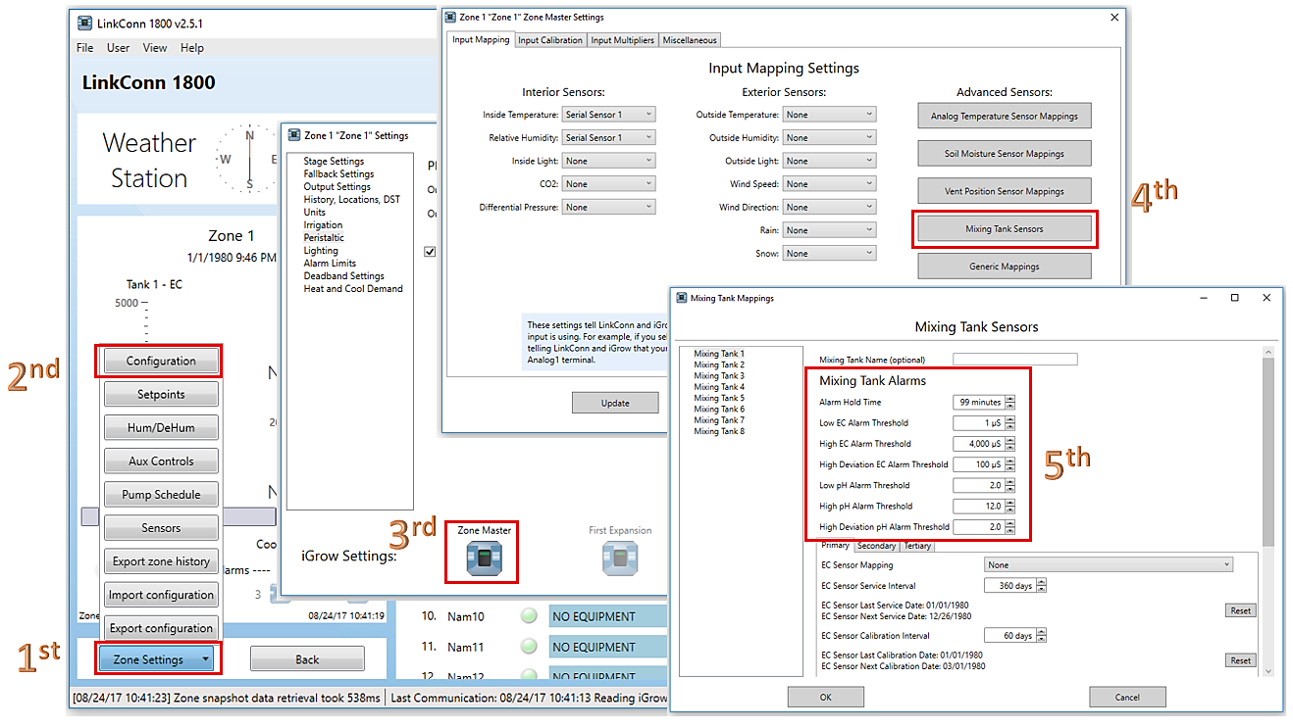Screen dimensions: 1293x723
Task: Switch to the Miscellaneous tab
Action: (689, 40)
